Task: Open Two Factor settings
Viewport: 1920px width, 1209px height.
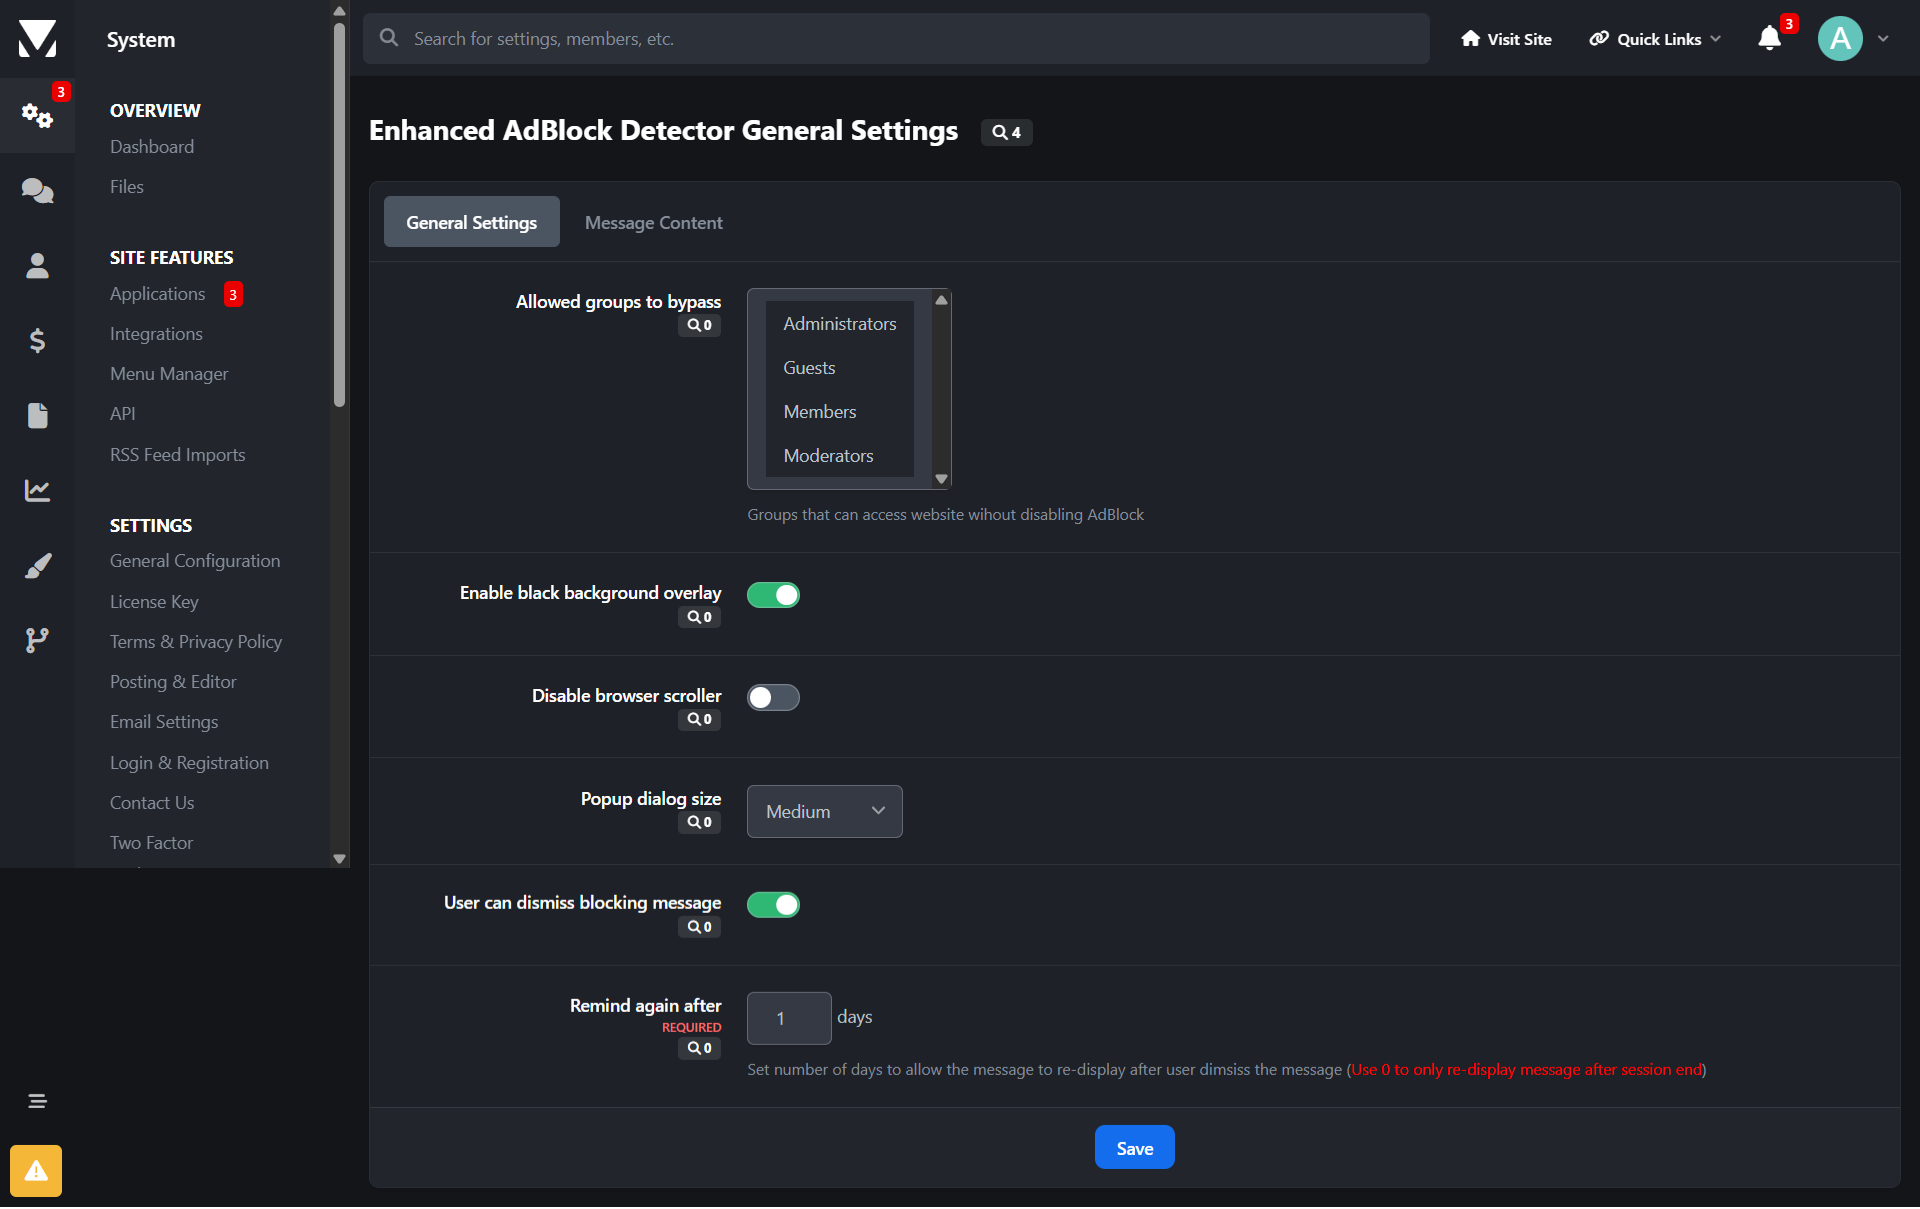Action: tap(151, 843)
